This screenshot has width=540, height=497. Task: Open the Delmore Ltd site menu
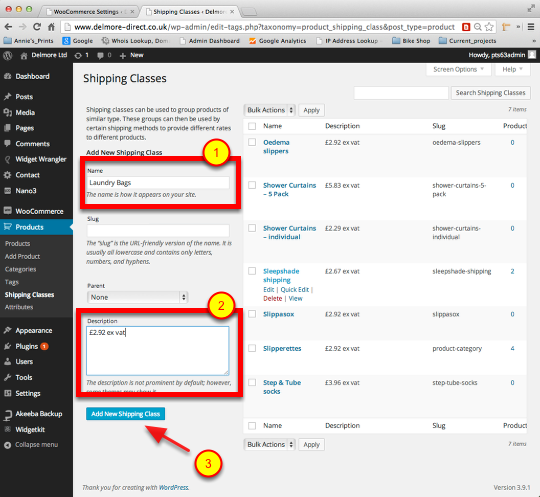[44, 55]
